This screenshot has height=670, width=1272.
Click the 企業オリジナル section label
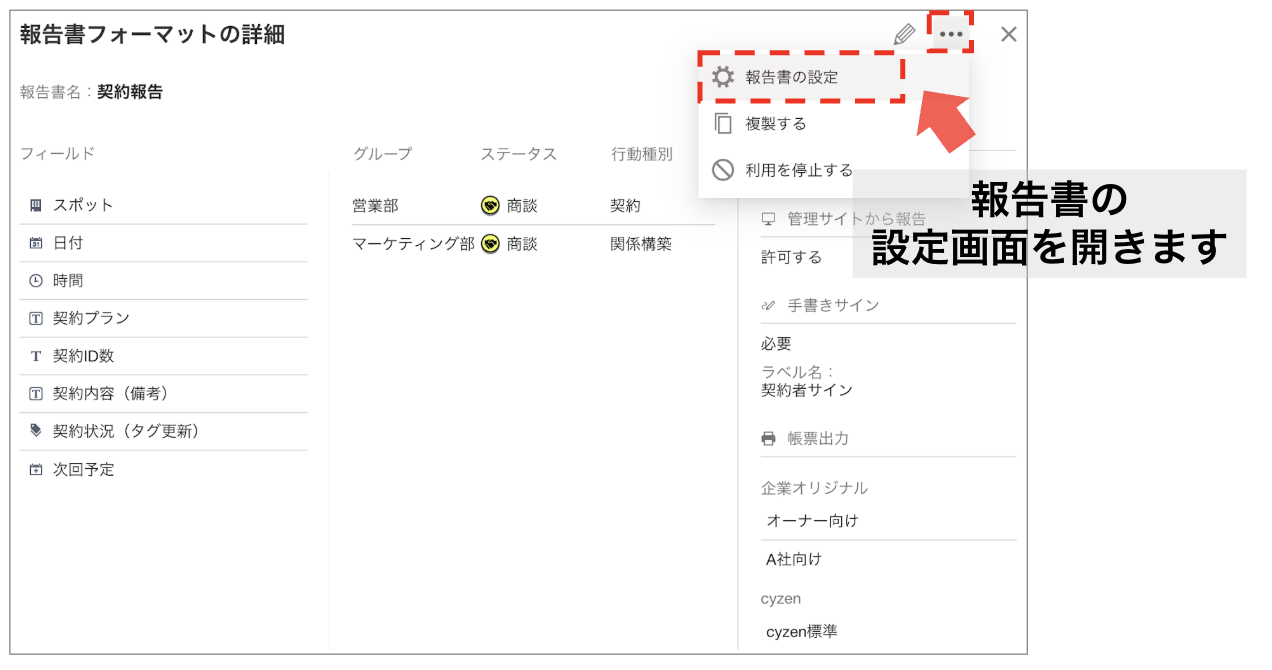coord(814,488)
